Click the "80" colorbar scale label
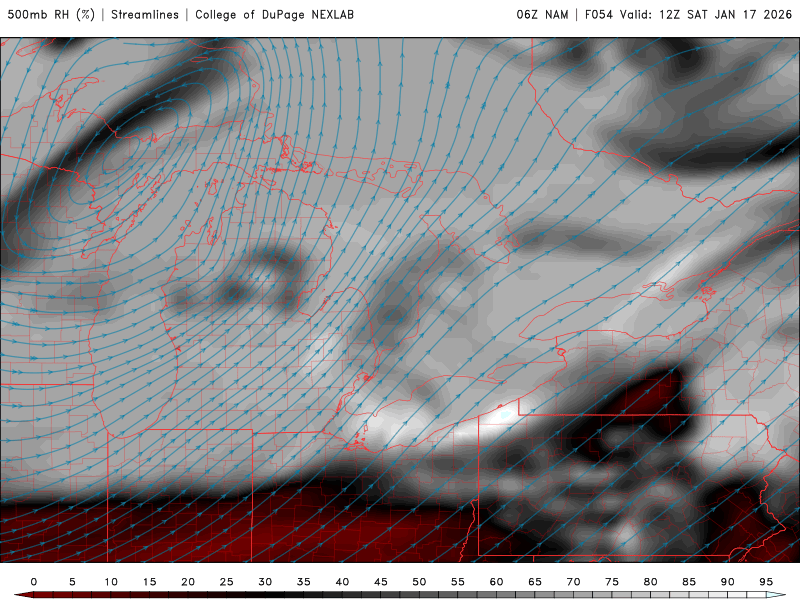The image size is (800, 600). click(x=651, y=582)
